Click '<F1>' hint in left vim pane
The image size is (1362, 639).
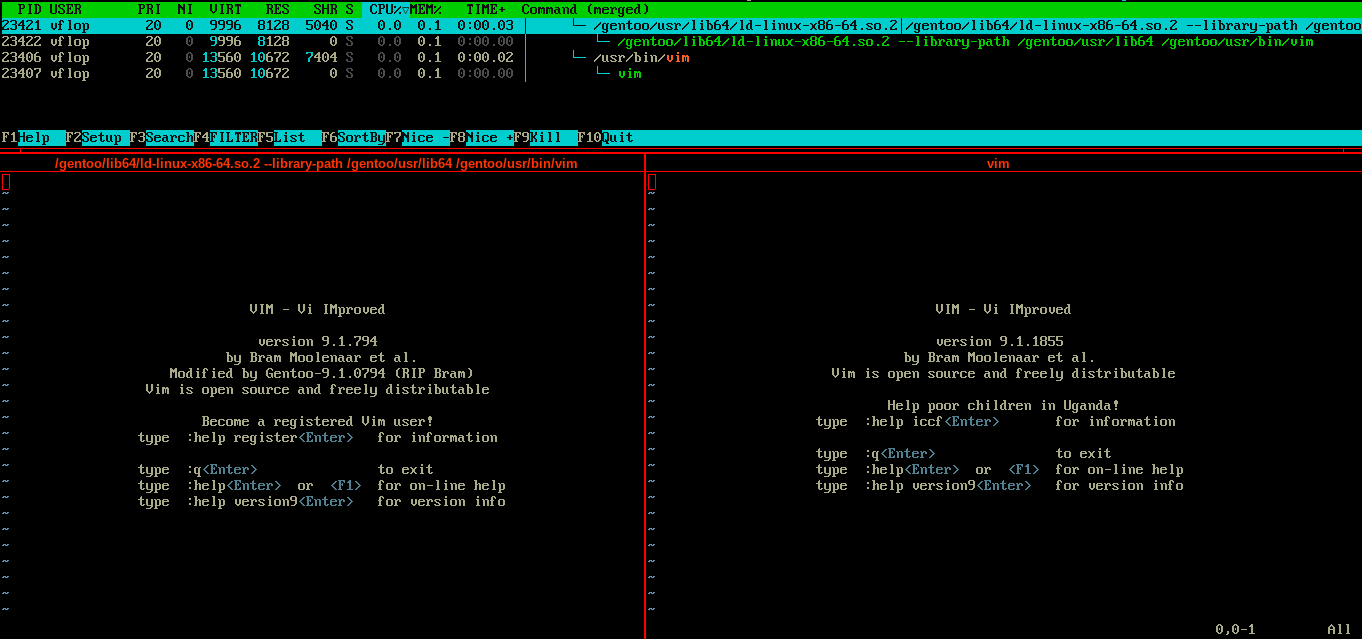345,485
